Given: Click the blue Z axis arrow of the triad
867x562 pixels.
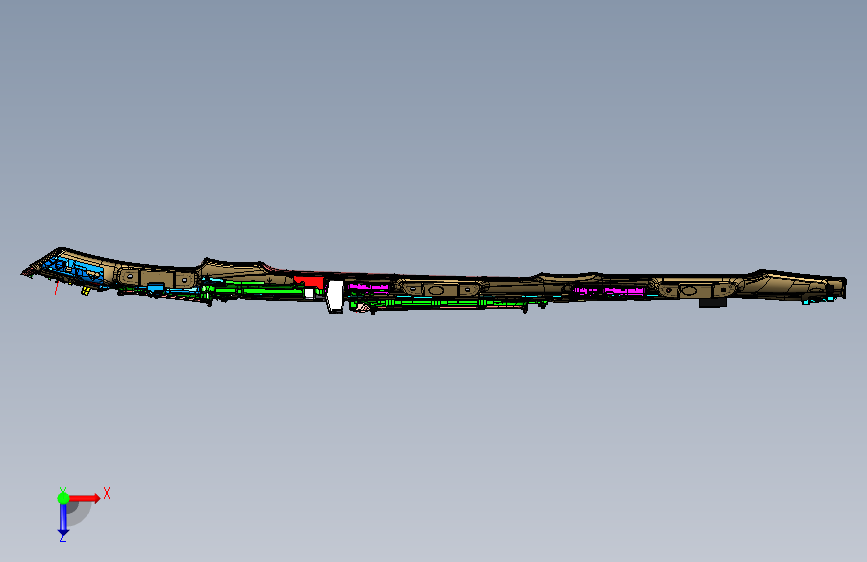Looking at the screenshot, I should 63,520.
